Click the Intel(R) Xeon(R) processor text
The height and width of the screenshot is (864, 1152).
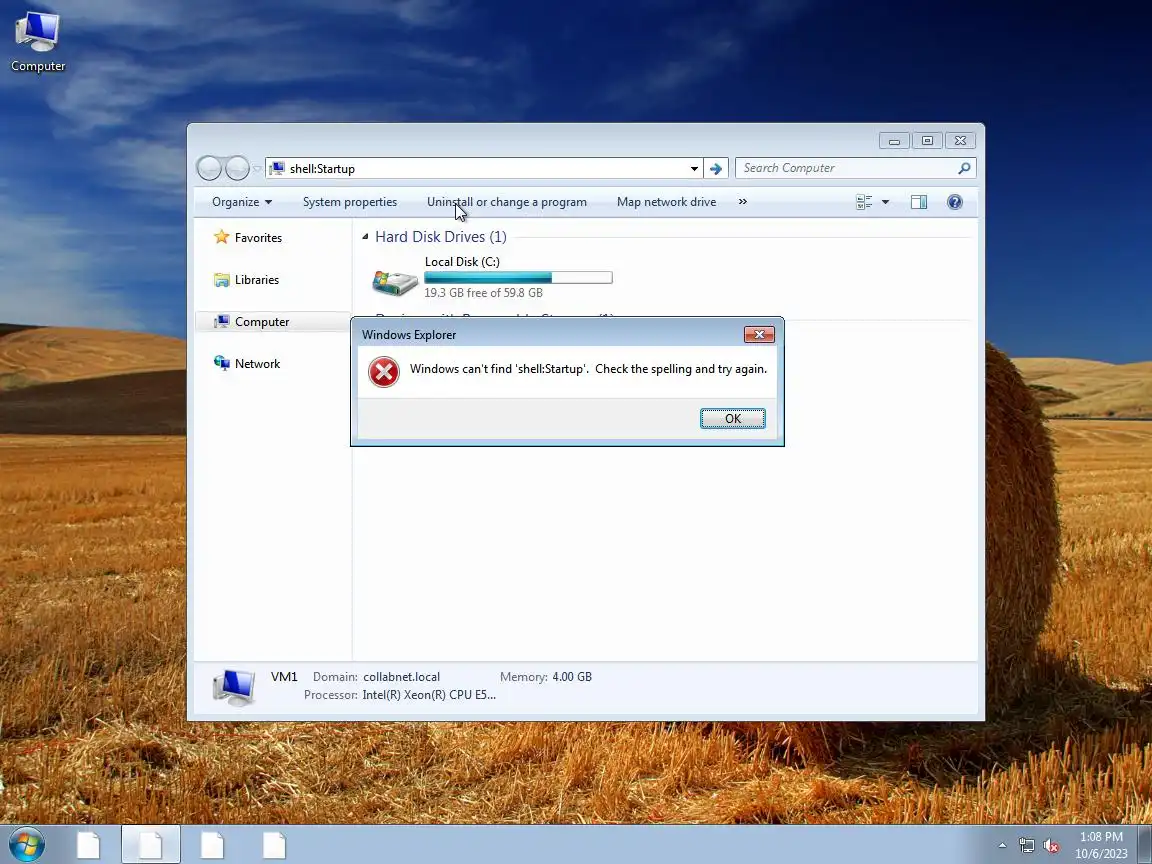[x=429, y=695]
